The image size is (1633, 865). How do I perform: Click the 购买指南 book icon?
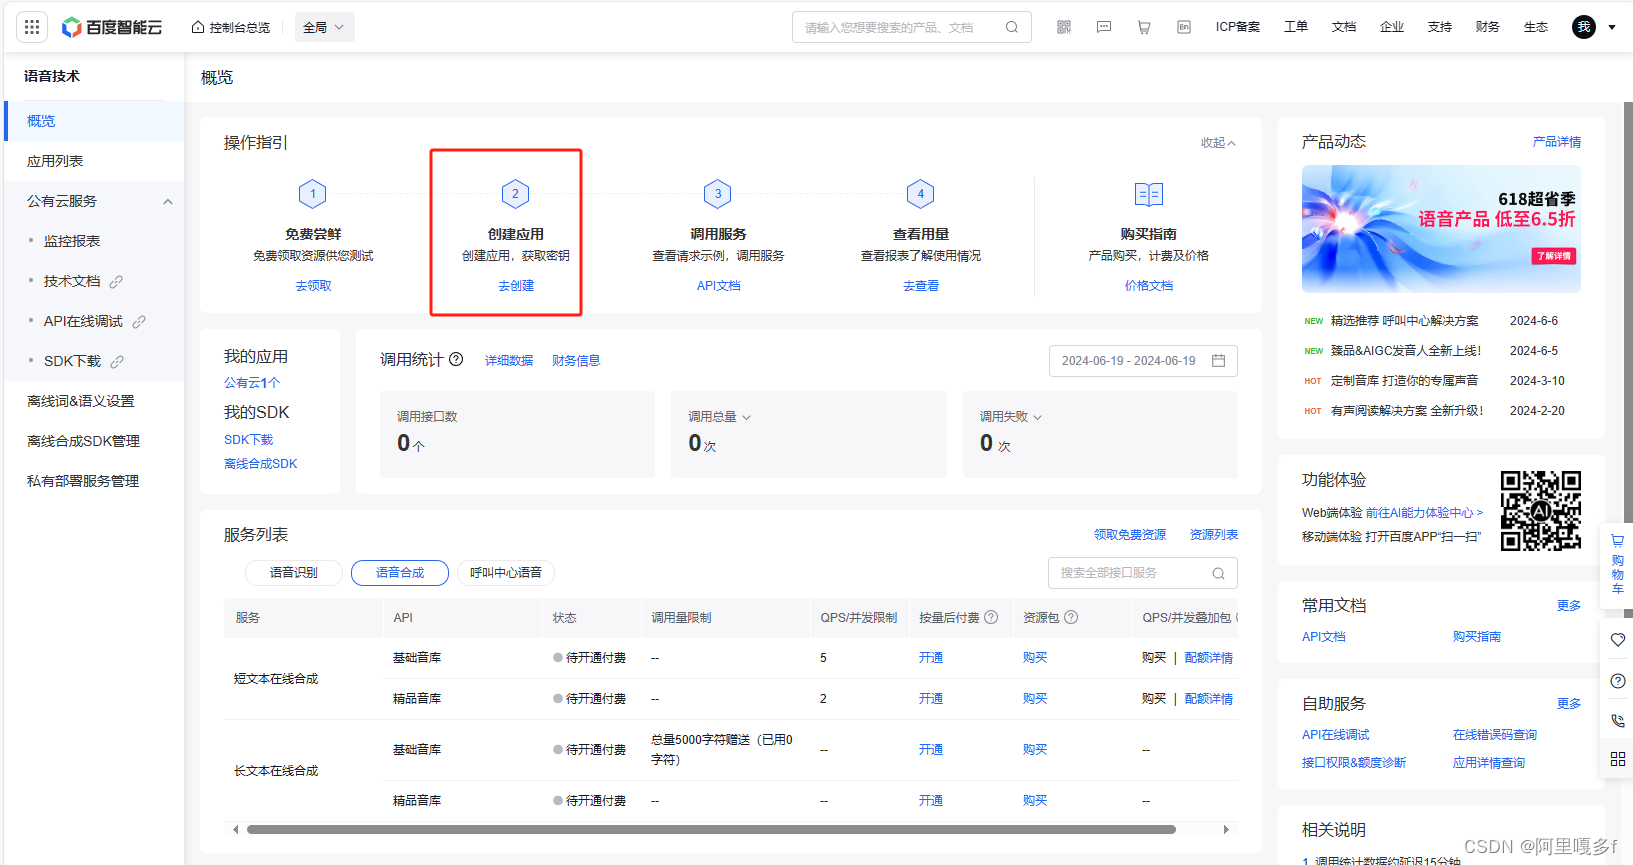click(x=1149, y=194)
